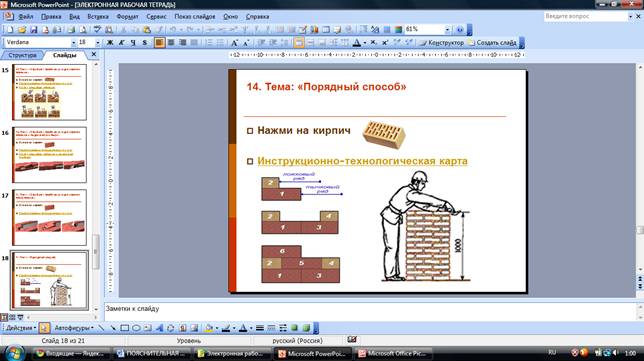Select the Oval drawing tool
644x361 pixels.
pos(136,328)
